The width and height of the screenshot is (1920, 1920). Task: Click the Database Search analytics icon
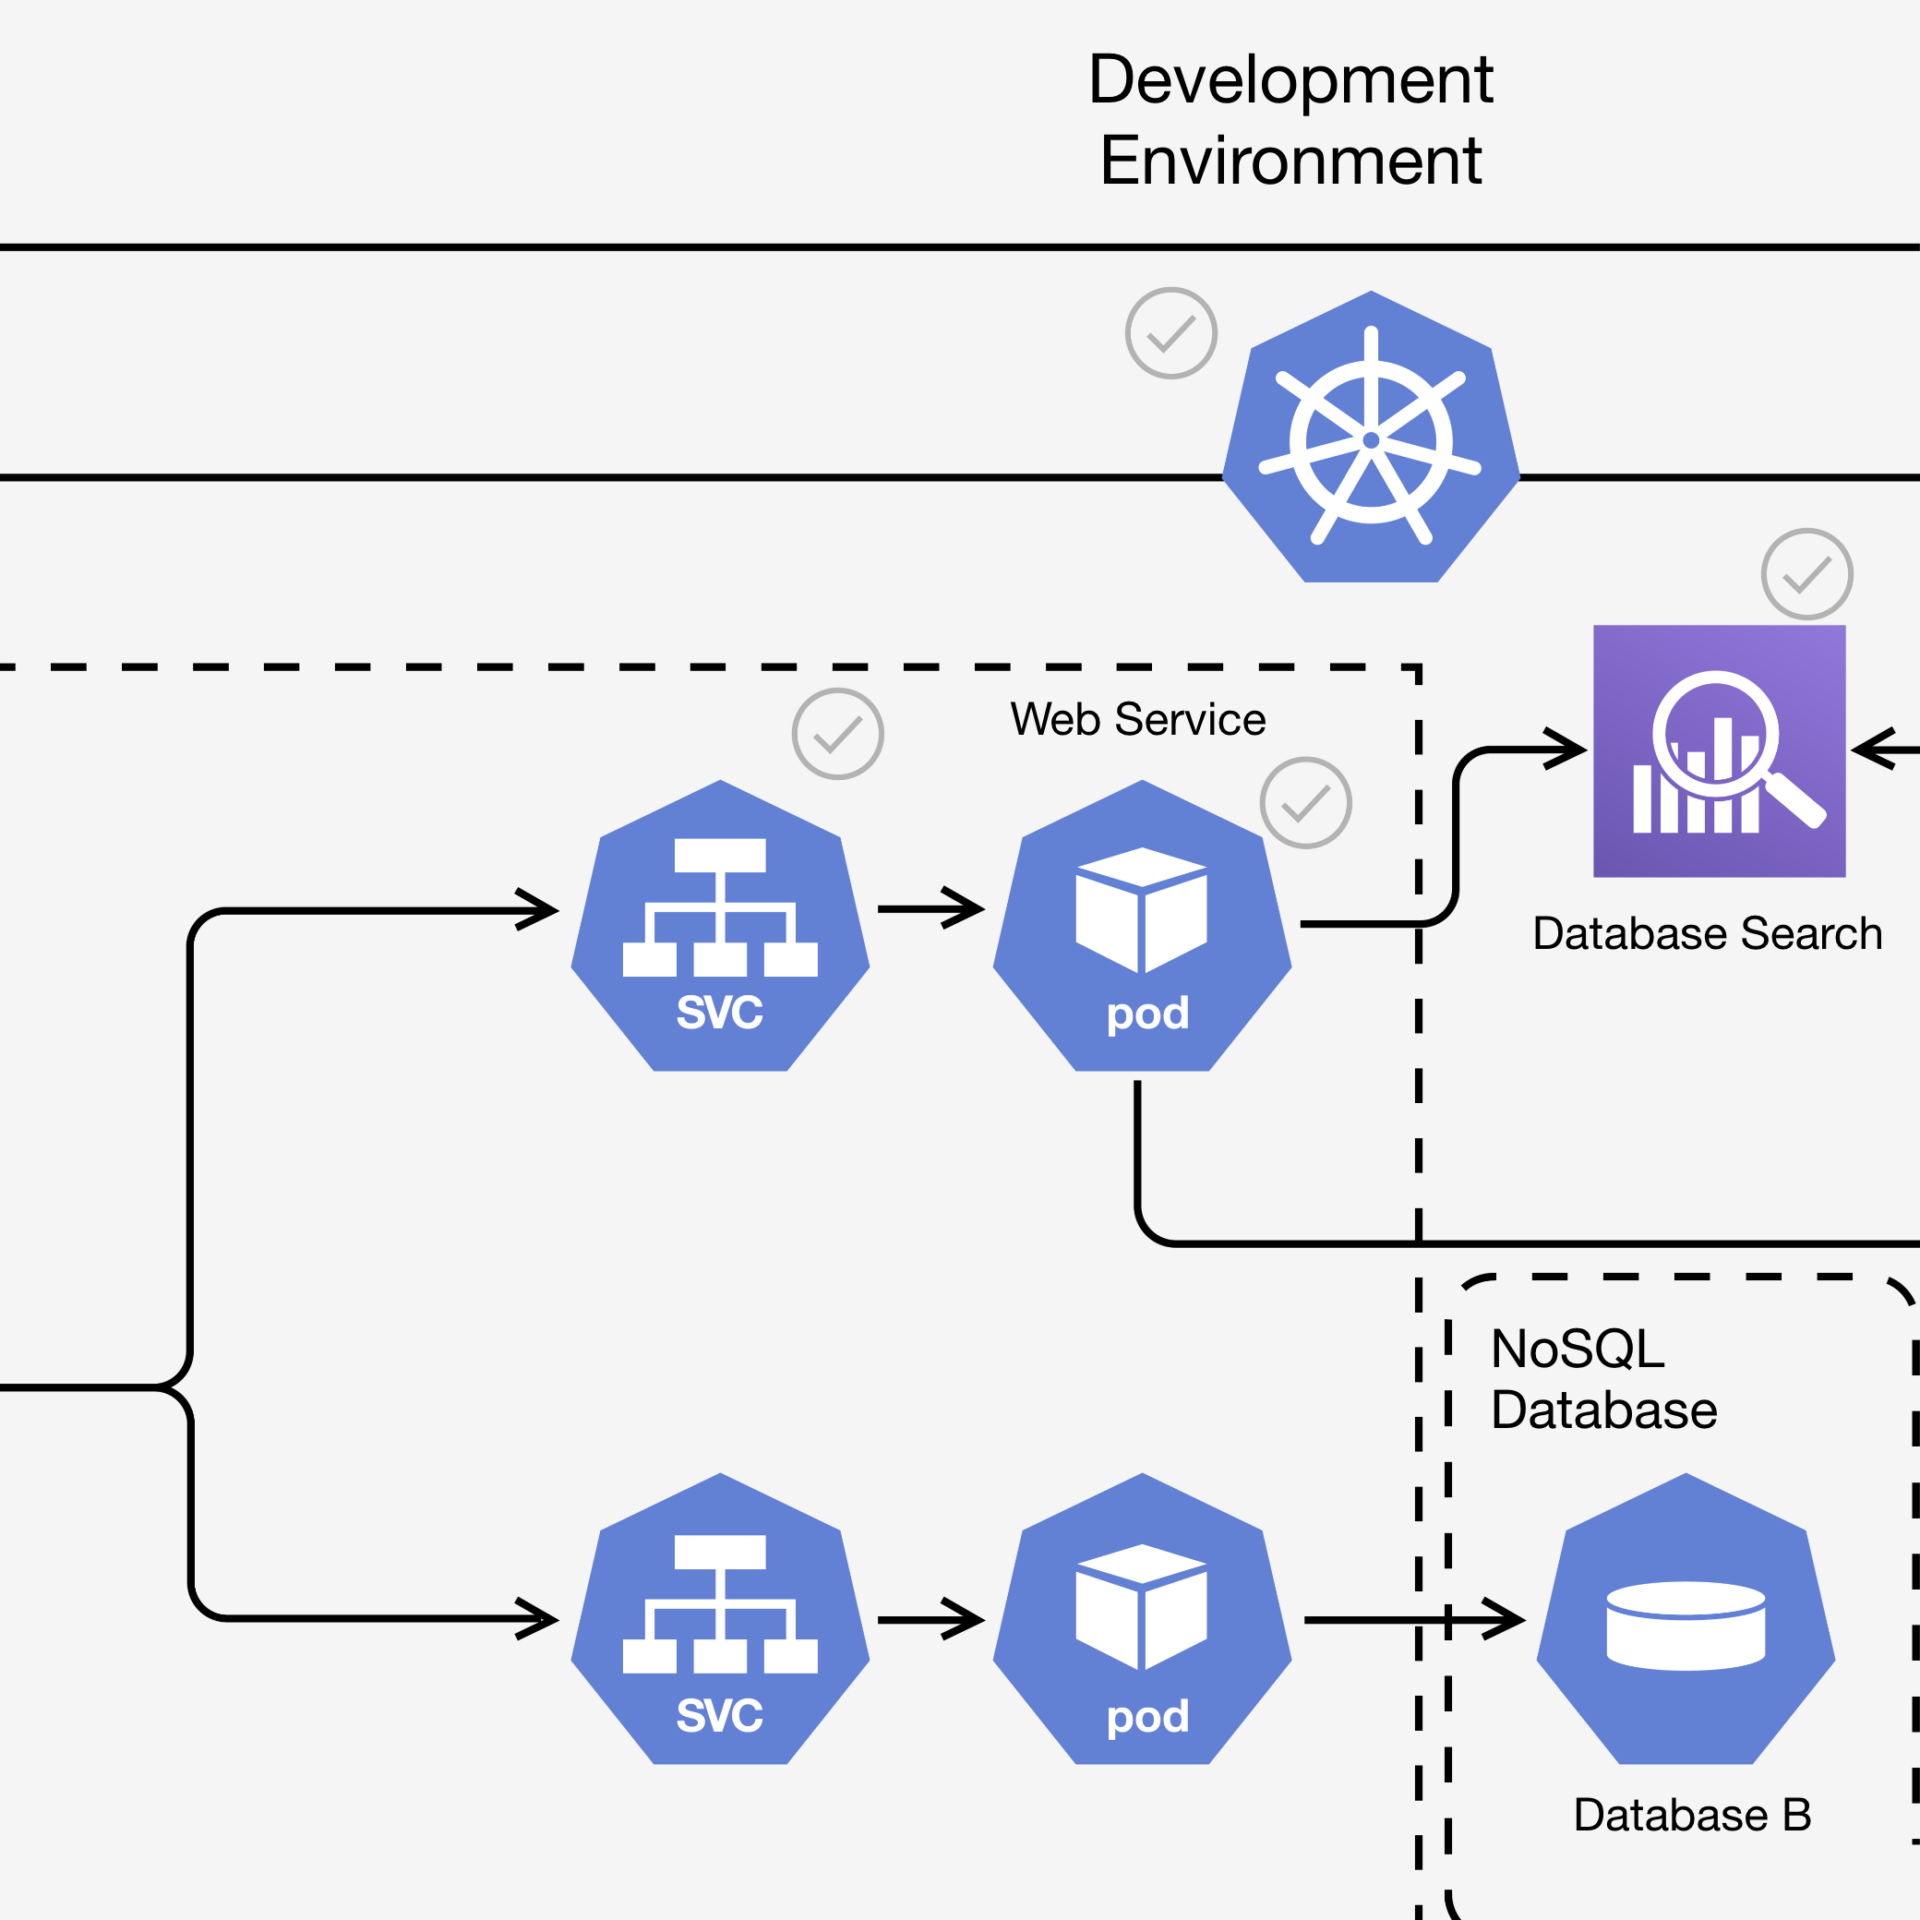pos(1719,751)
